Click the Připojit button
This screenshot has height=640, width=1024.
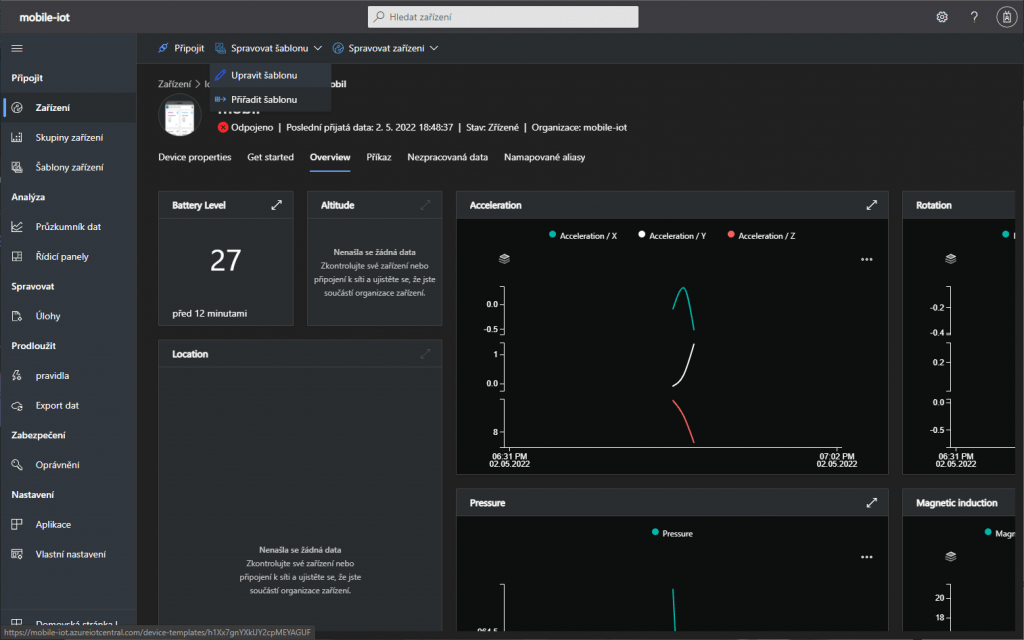181,48
